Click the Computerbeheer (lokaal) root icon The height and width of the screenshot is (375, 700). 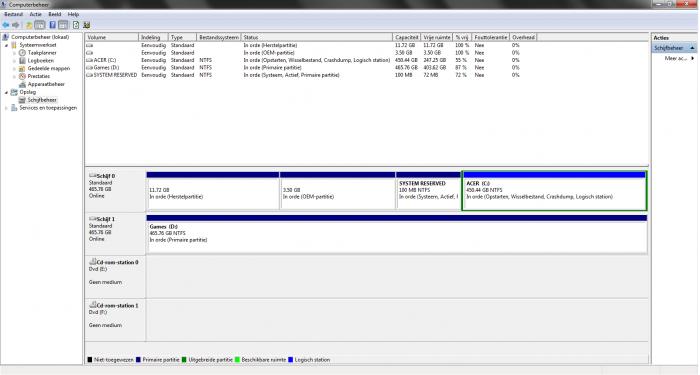click(x=6, y=37)
